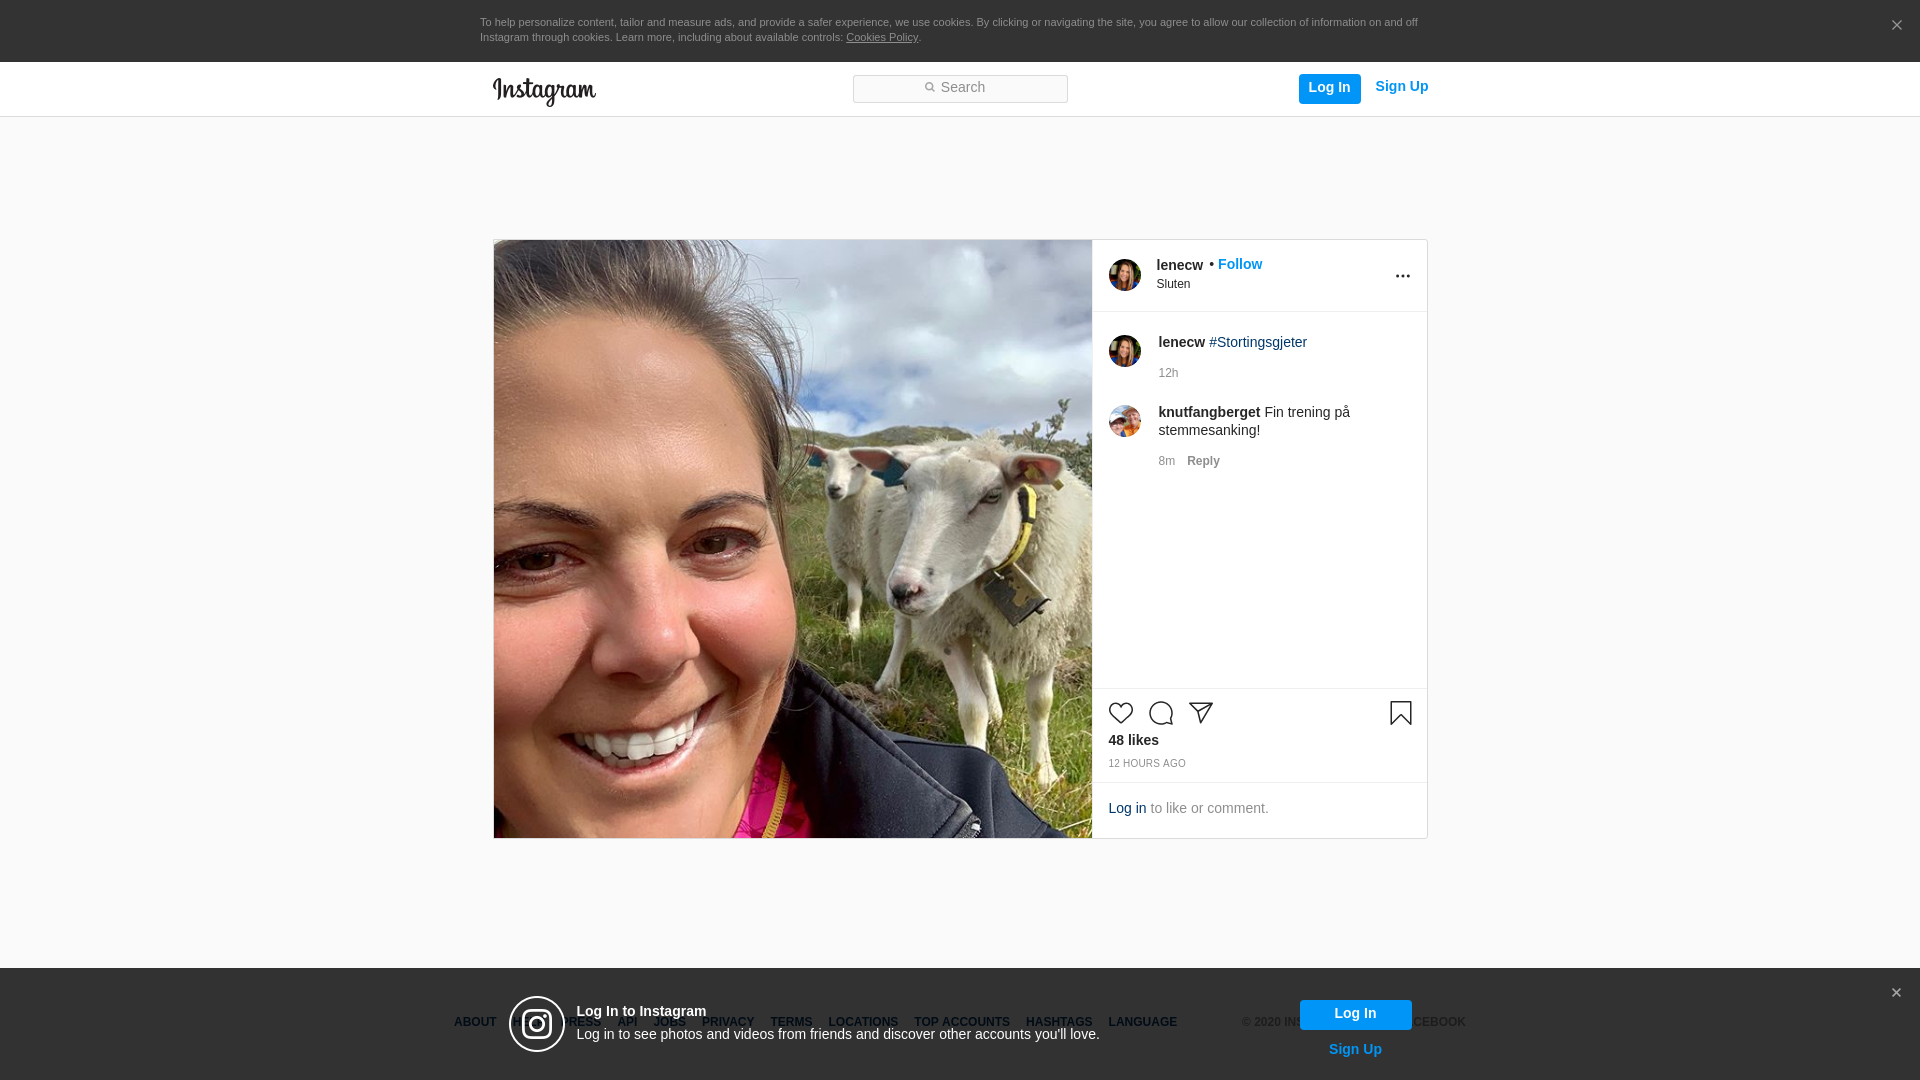This screenshot has height=1080, width=1920.
Task: Open lenecw's profile picture in the post header
Action: coord(1124,275)
